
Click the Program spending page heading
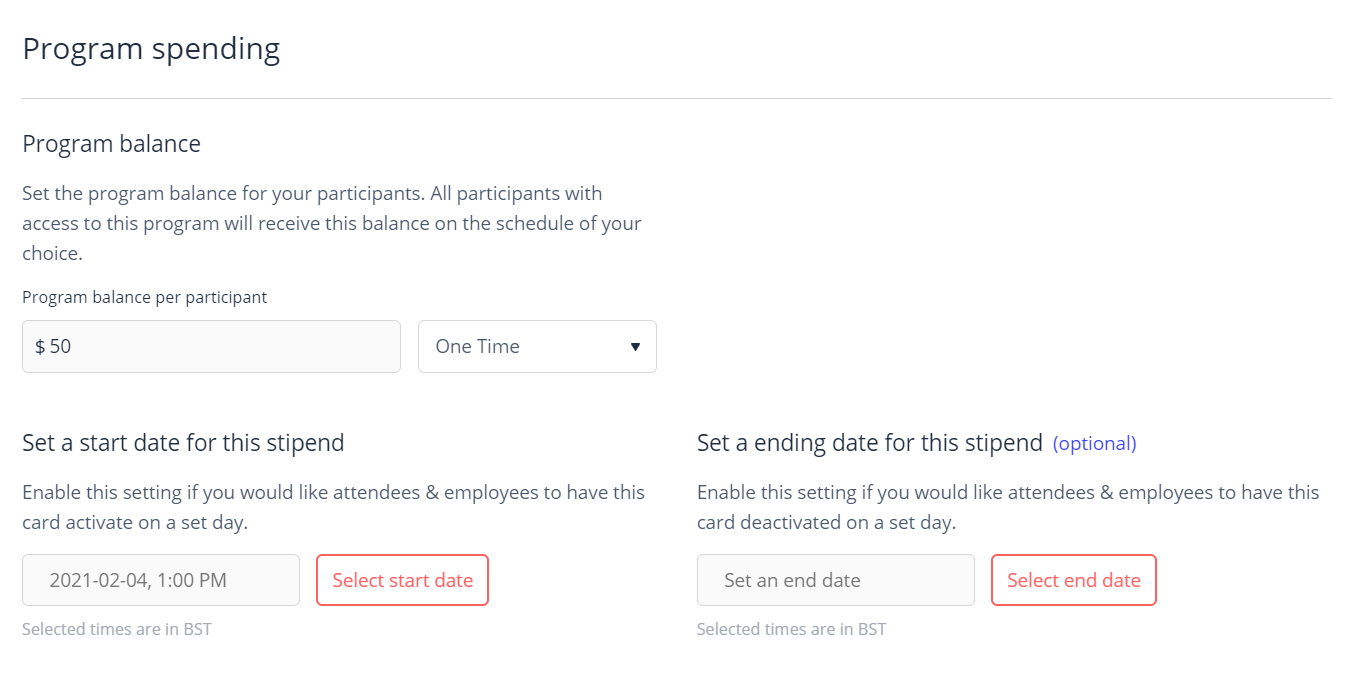(151, 48)
